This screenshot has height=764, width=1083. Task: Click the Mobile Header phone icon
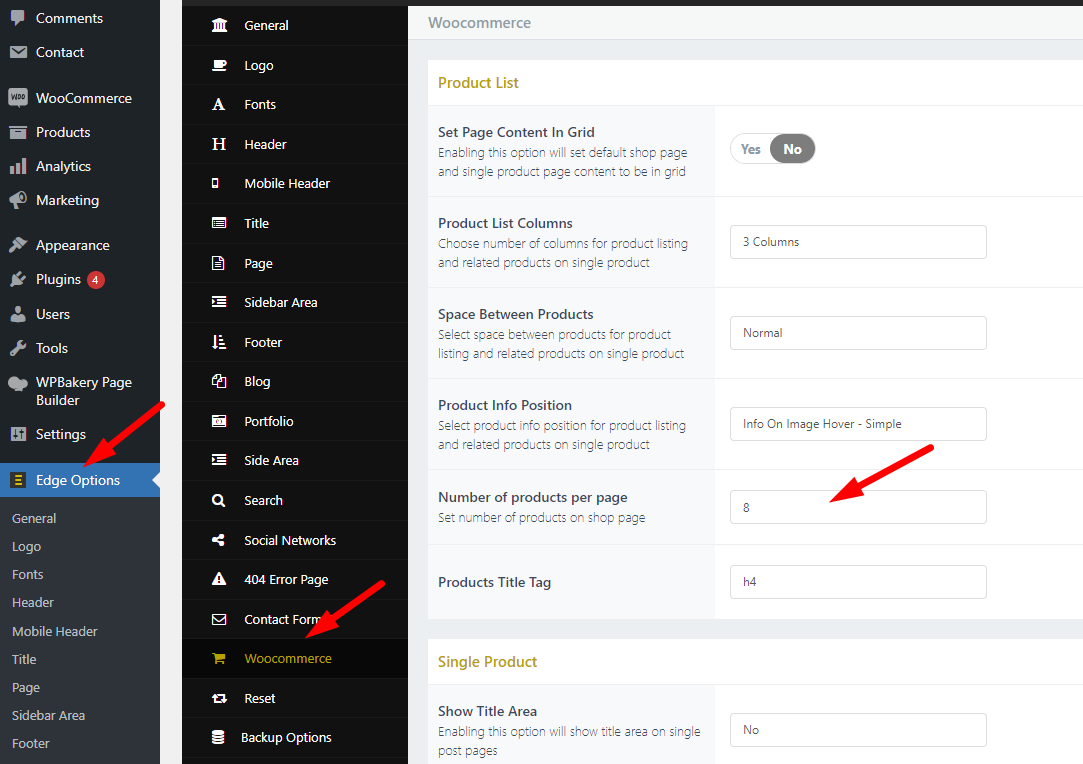coord(215,183)
